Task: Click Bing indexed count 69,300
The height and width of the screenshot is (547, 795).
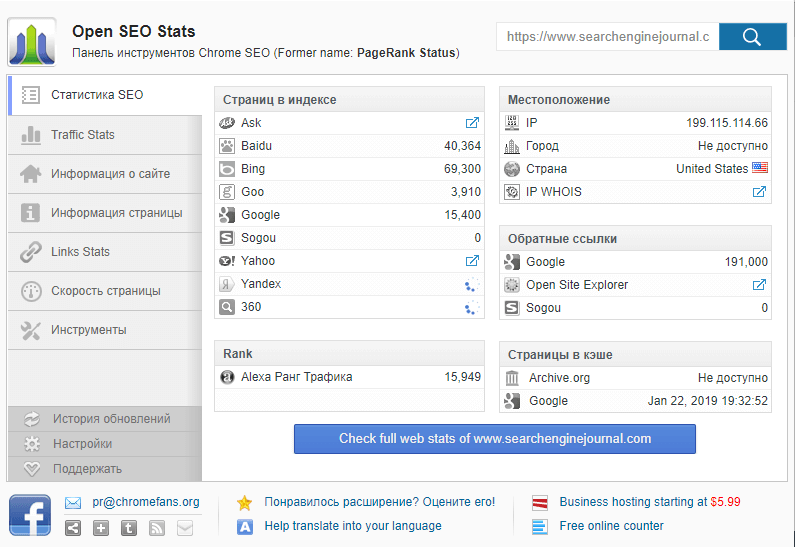Action: coord(462,169)
